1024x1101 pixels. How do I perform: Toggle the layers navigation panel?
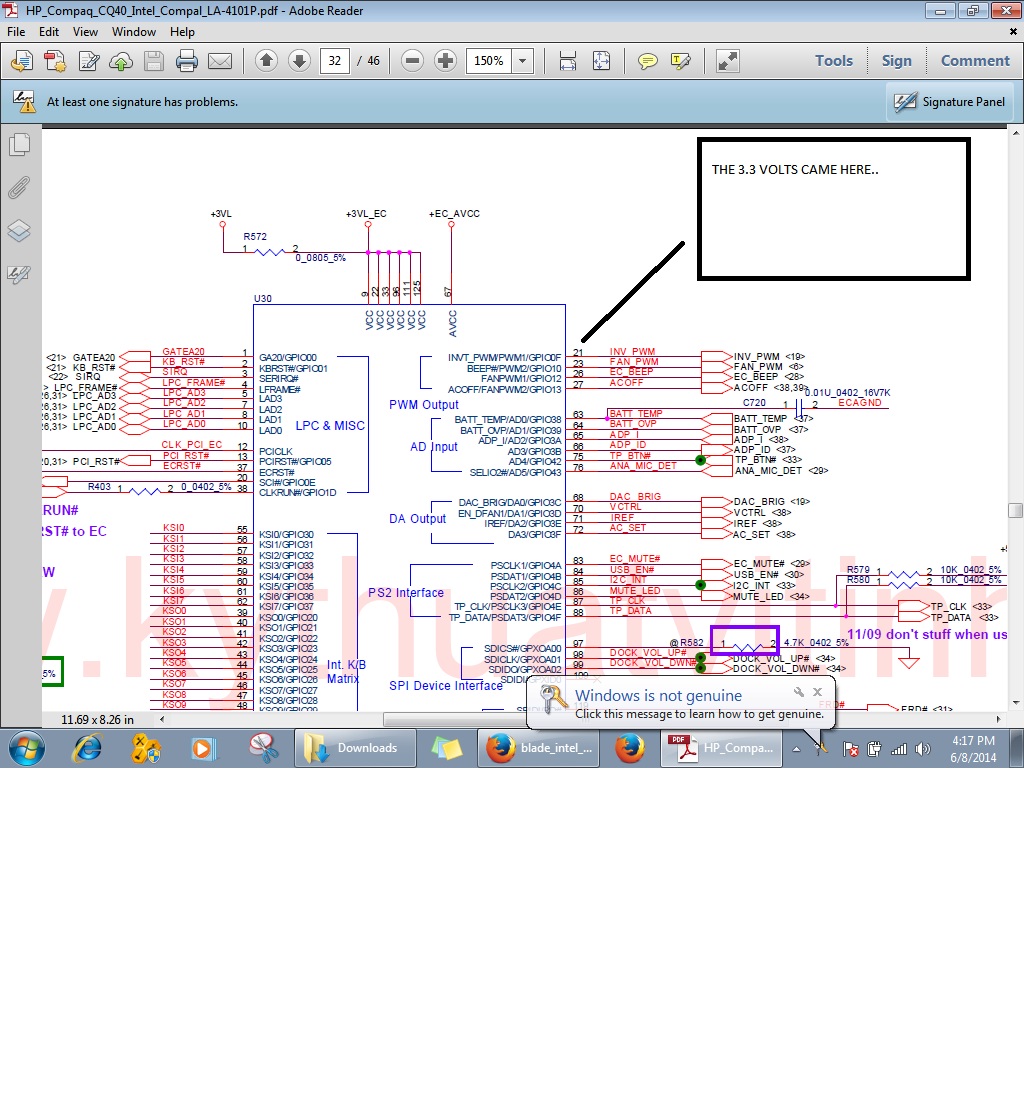19,231
